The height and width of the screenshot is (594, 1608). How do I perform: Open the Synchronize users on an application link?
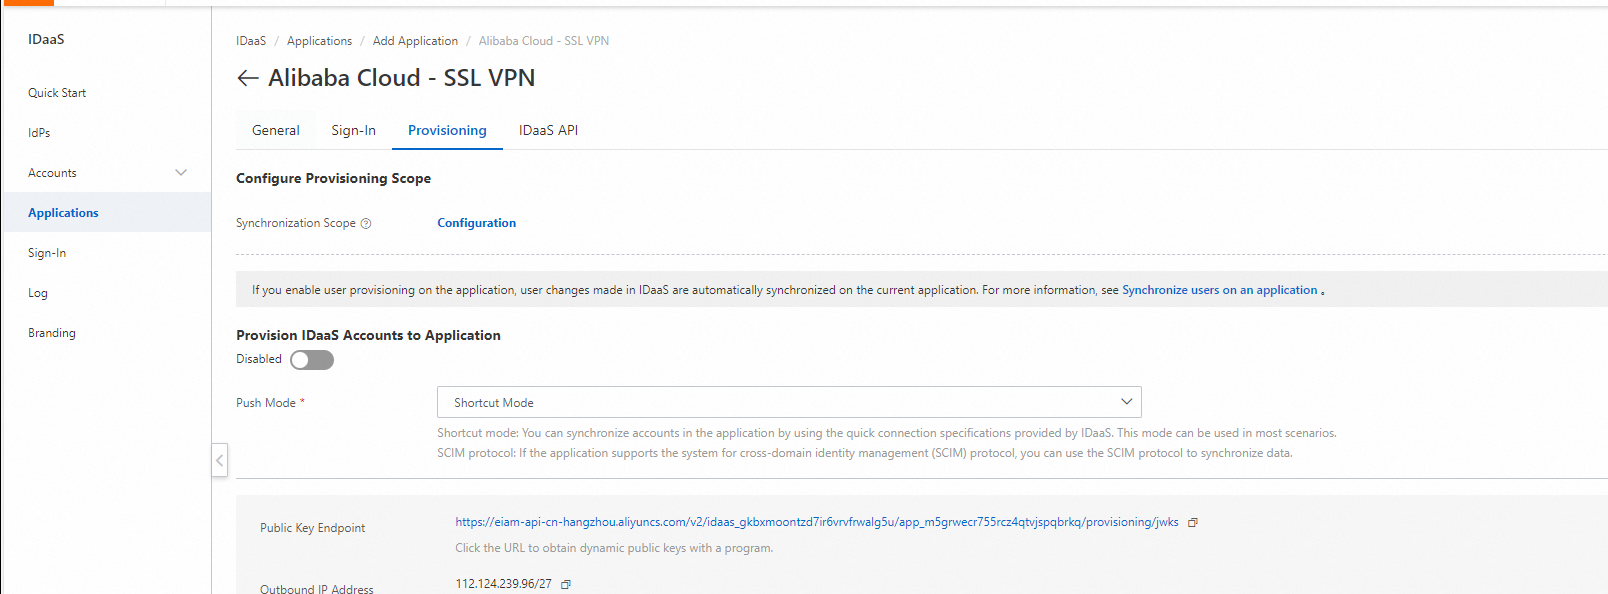1220,290
